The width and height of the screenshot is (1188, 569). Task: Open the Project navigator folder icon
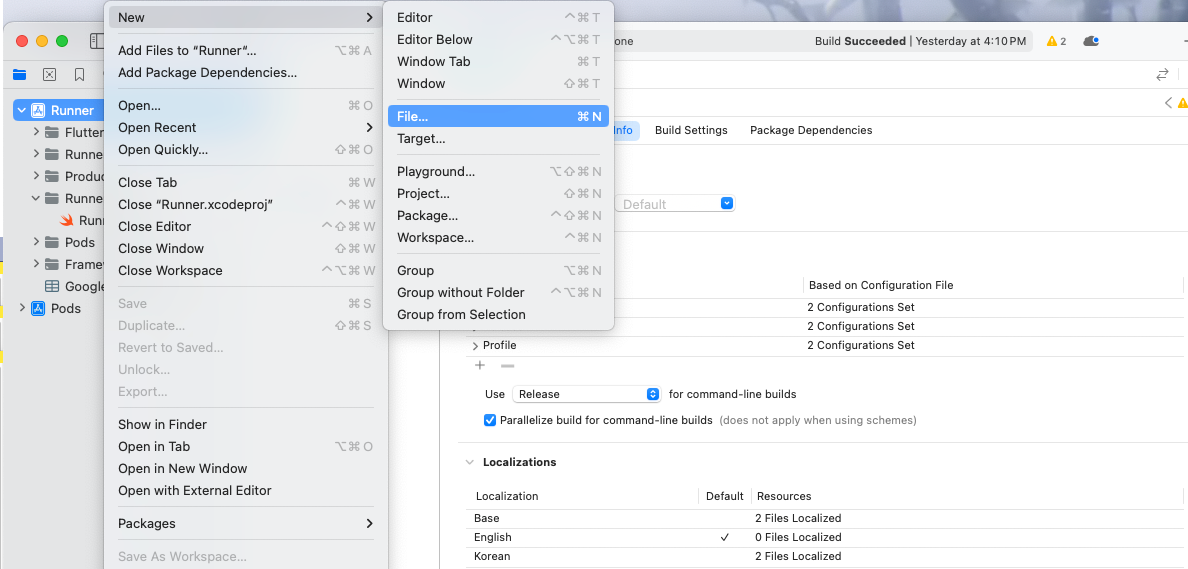[20, 74]
